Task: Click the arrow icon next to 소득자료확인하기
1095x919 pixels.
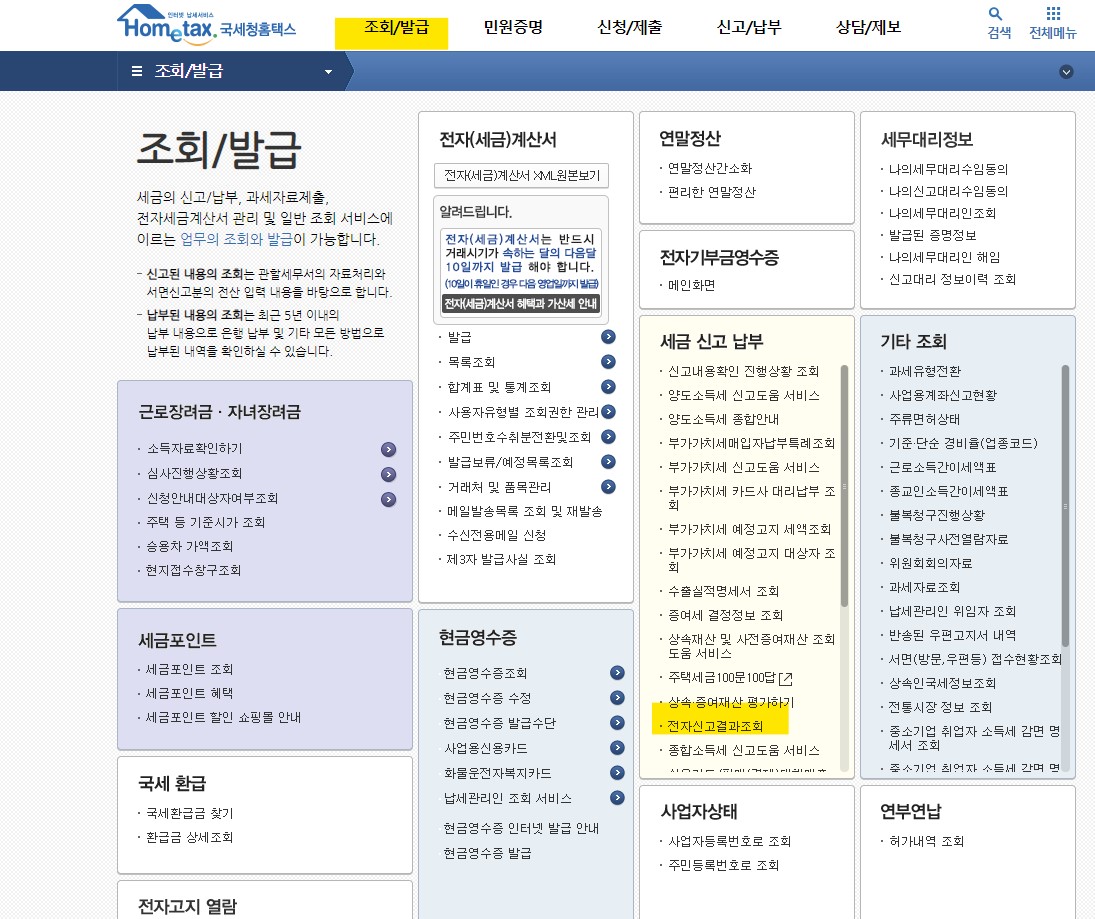Action: [389, 450]
